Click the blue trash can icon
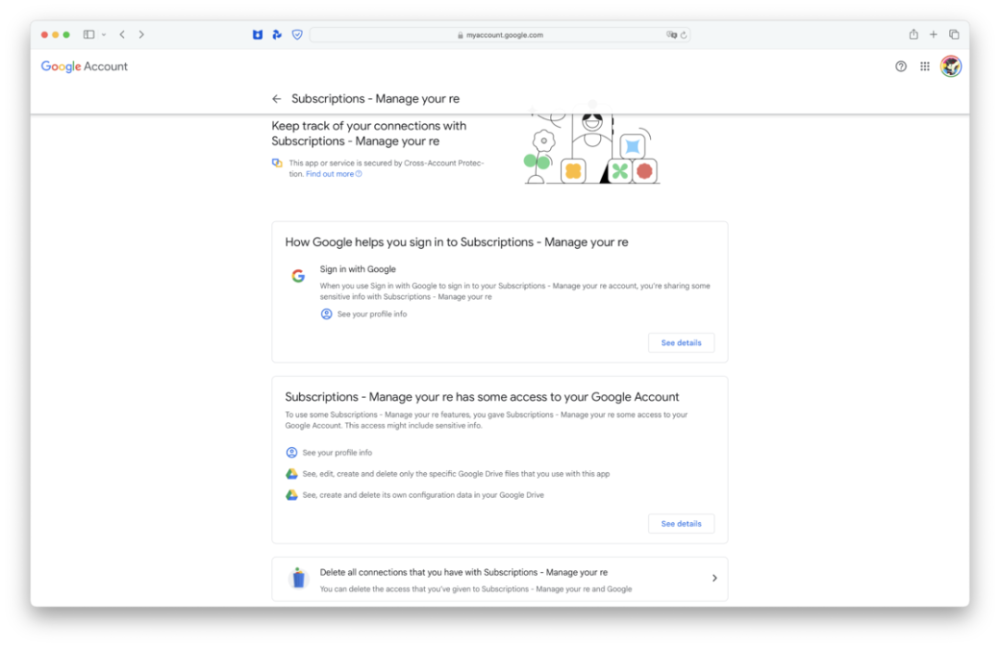This screenshot has width=1000, height=647. (298, 577)
